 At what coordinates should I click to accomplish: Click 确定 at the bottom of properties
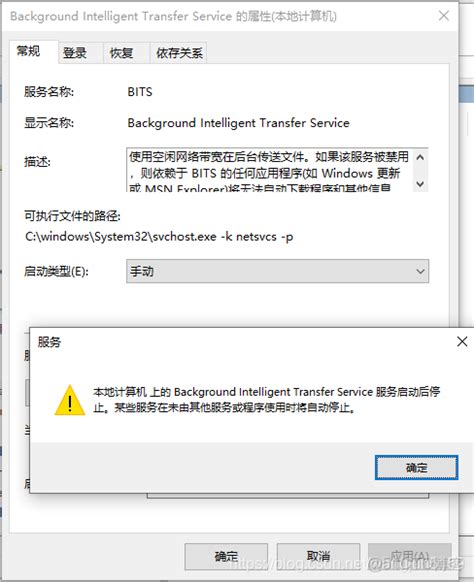pyautogui.click(x=226, y=556)
